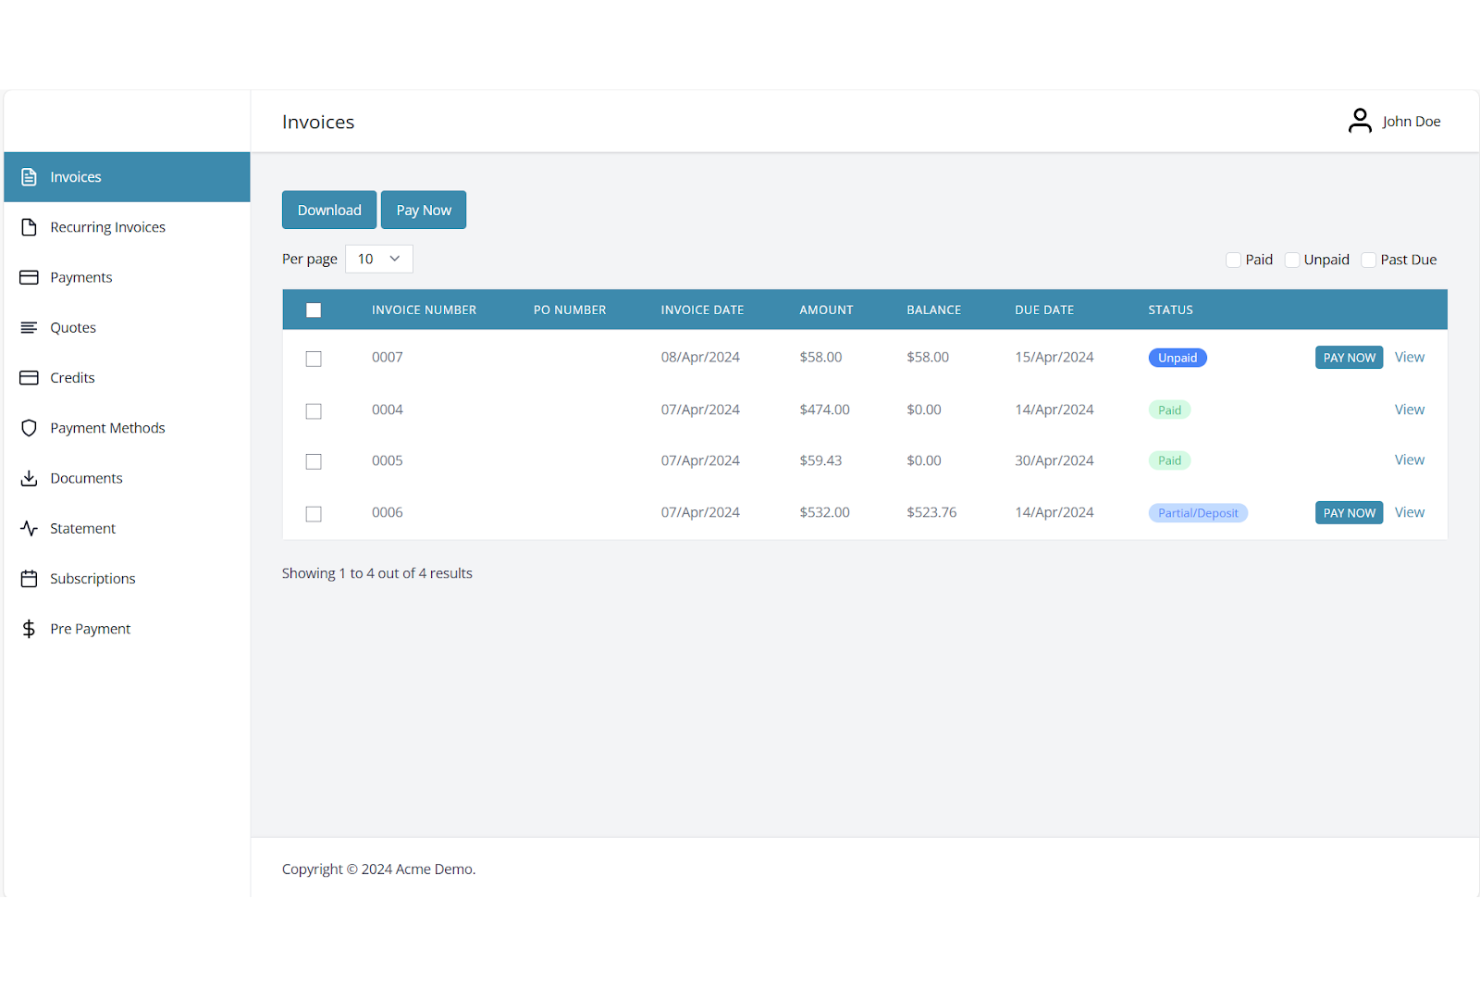
Task: View details of invoice 0004
Action: click(1409, 409)
